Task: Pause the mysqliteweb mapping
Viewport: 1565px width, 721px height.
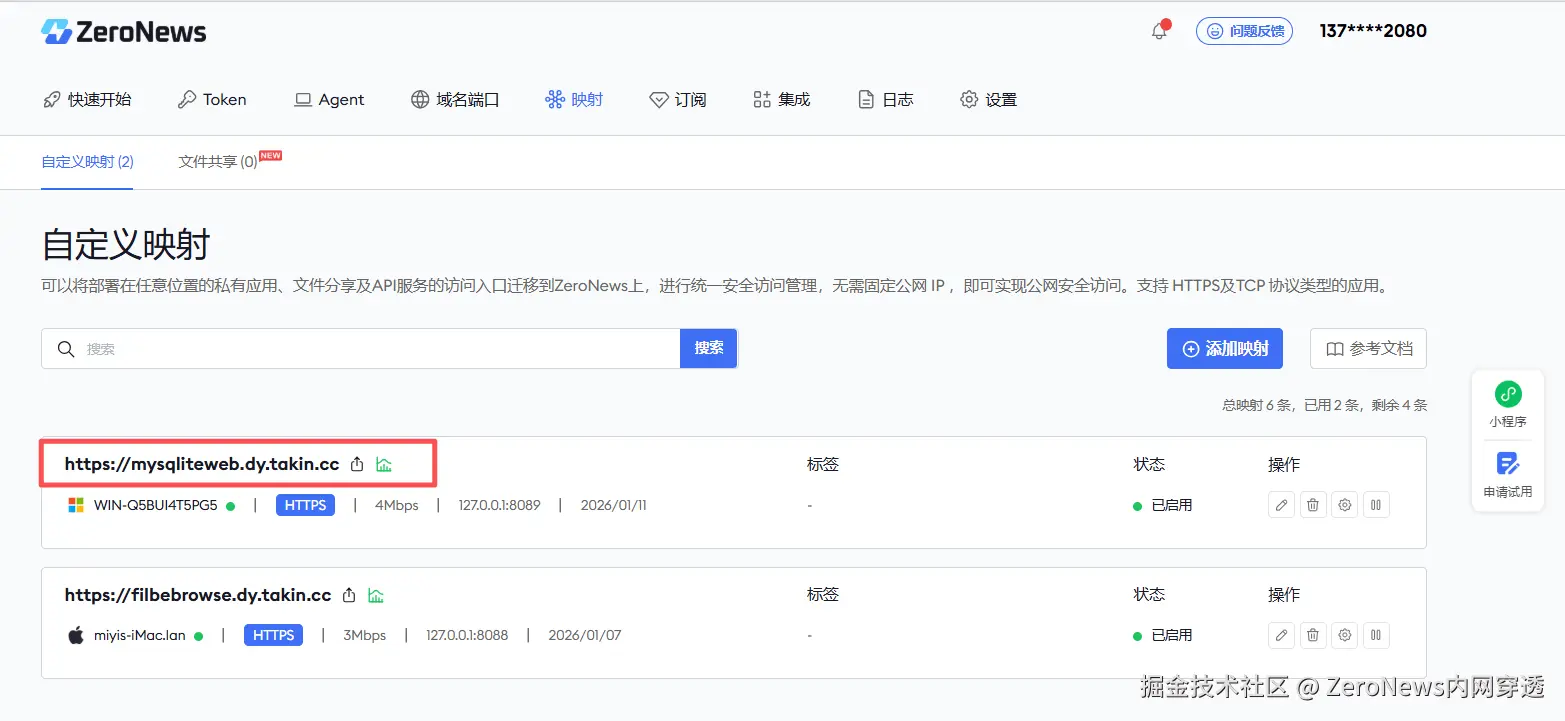Action: tap(1376, 505)
